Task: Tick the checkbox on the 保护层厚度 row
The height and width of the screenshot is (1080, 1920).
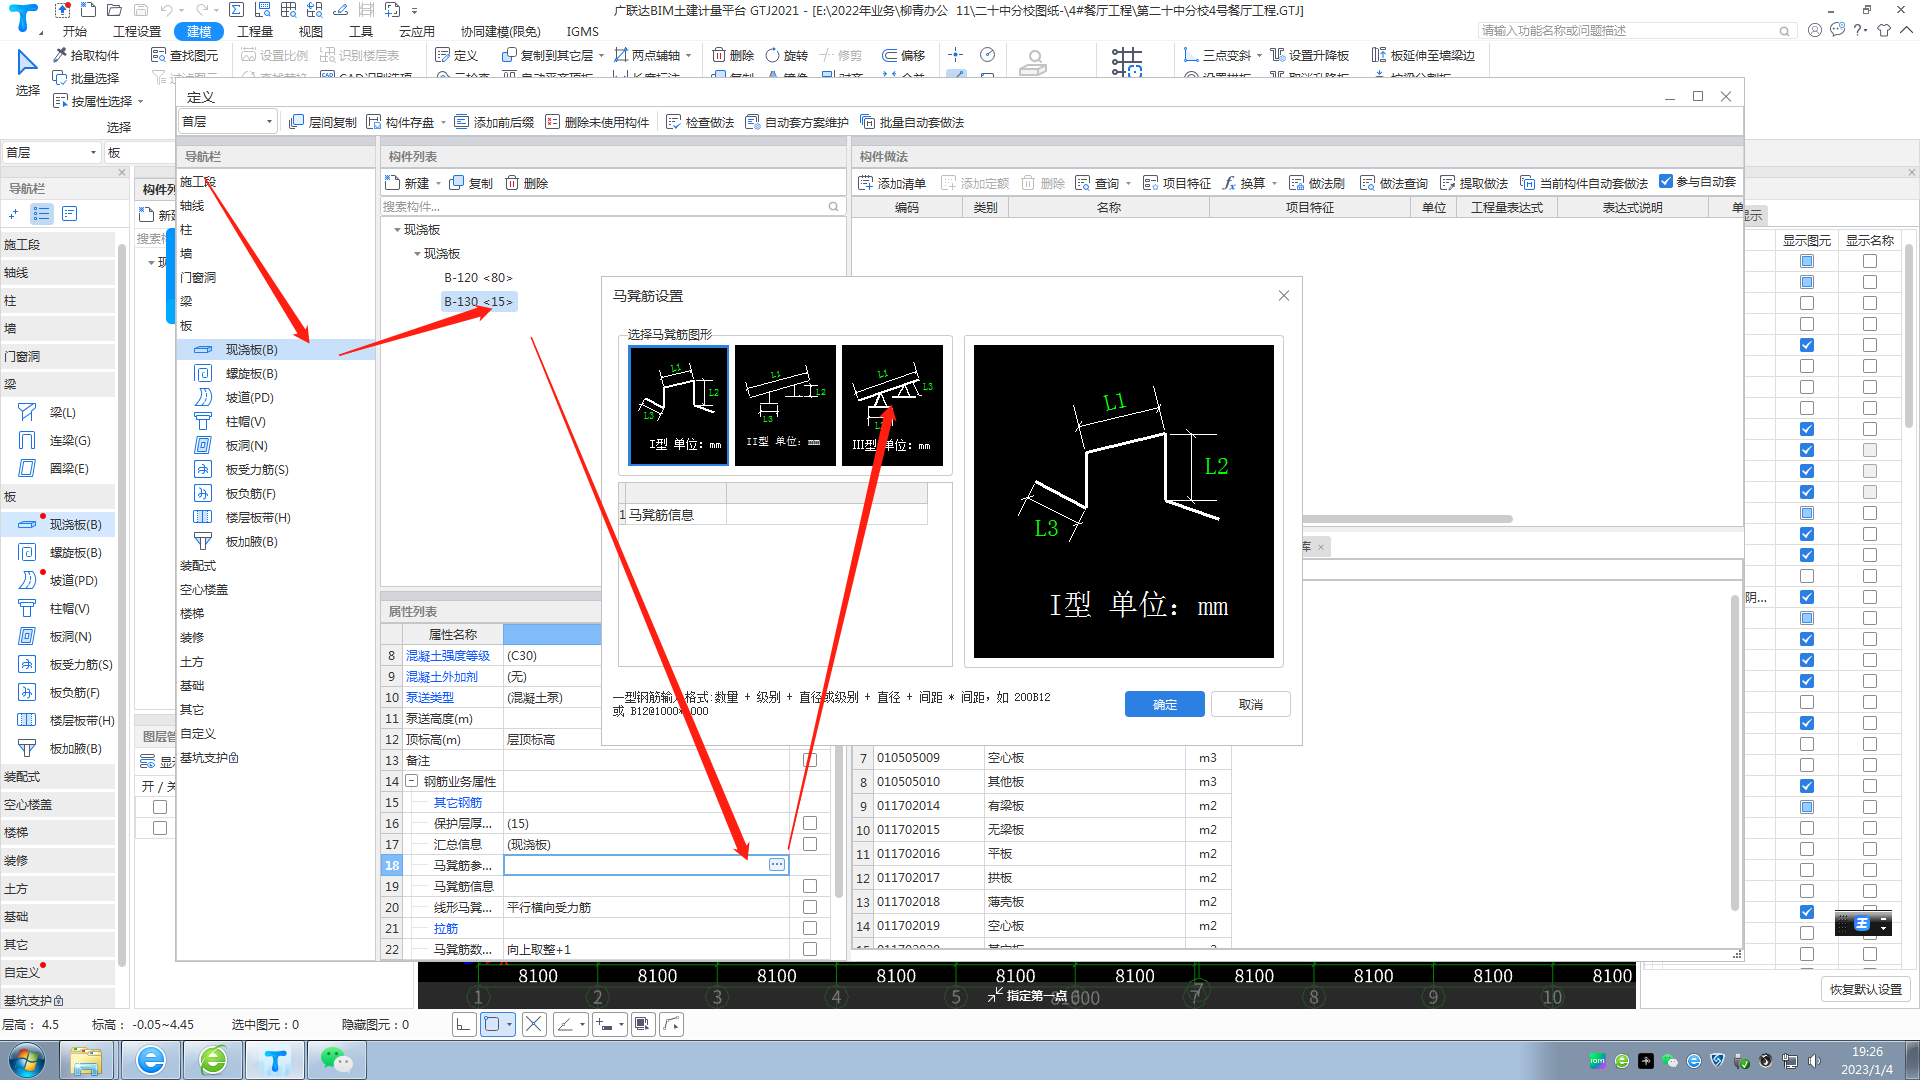Action: pos(810,823)
